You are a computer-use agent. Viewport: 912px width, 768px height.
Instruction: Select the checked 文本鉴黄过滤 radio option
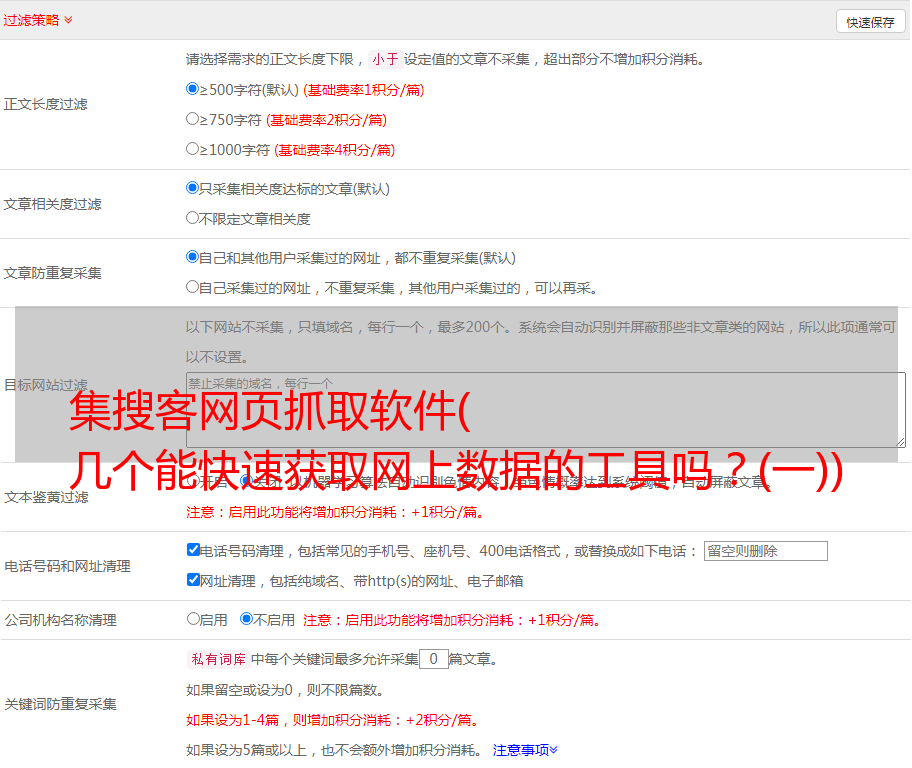click(246, 481)
